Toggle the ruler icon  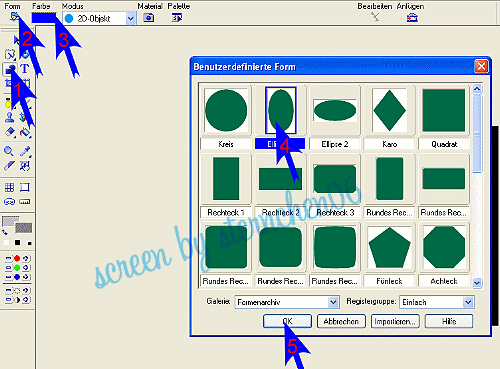25,202
